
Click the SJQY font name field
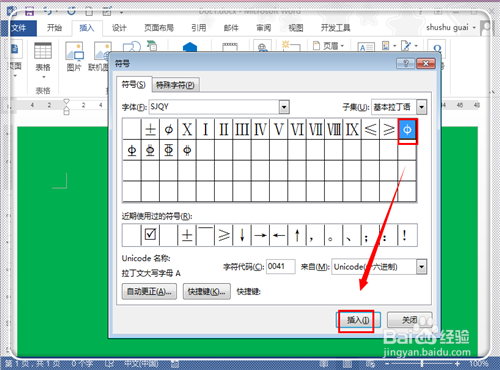point(214,107)
